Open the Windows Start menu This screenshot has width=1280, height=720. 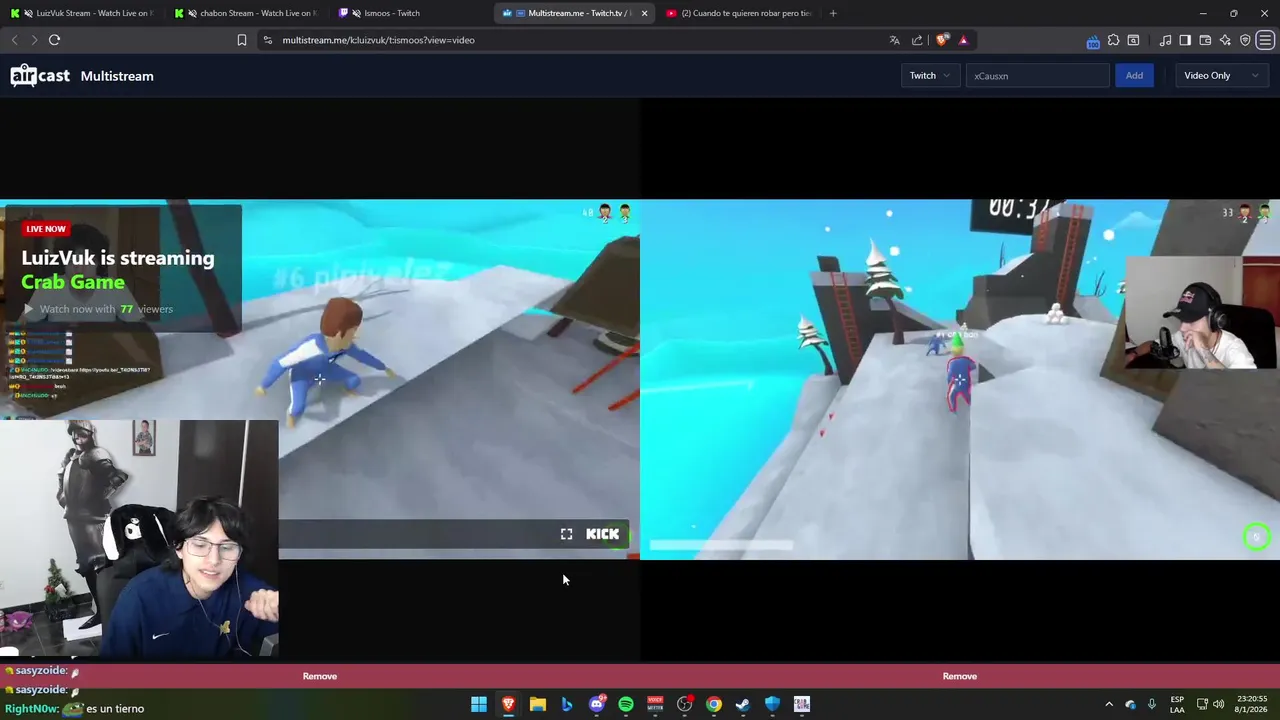pos(479,704)
